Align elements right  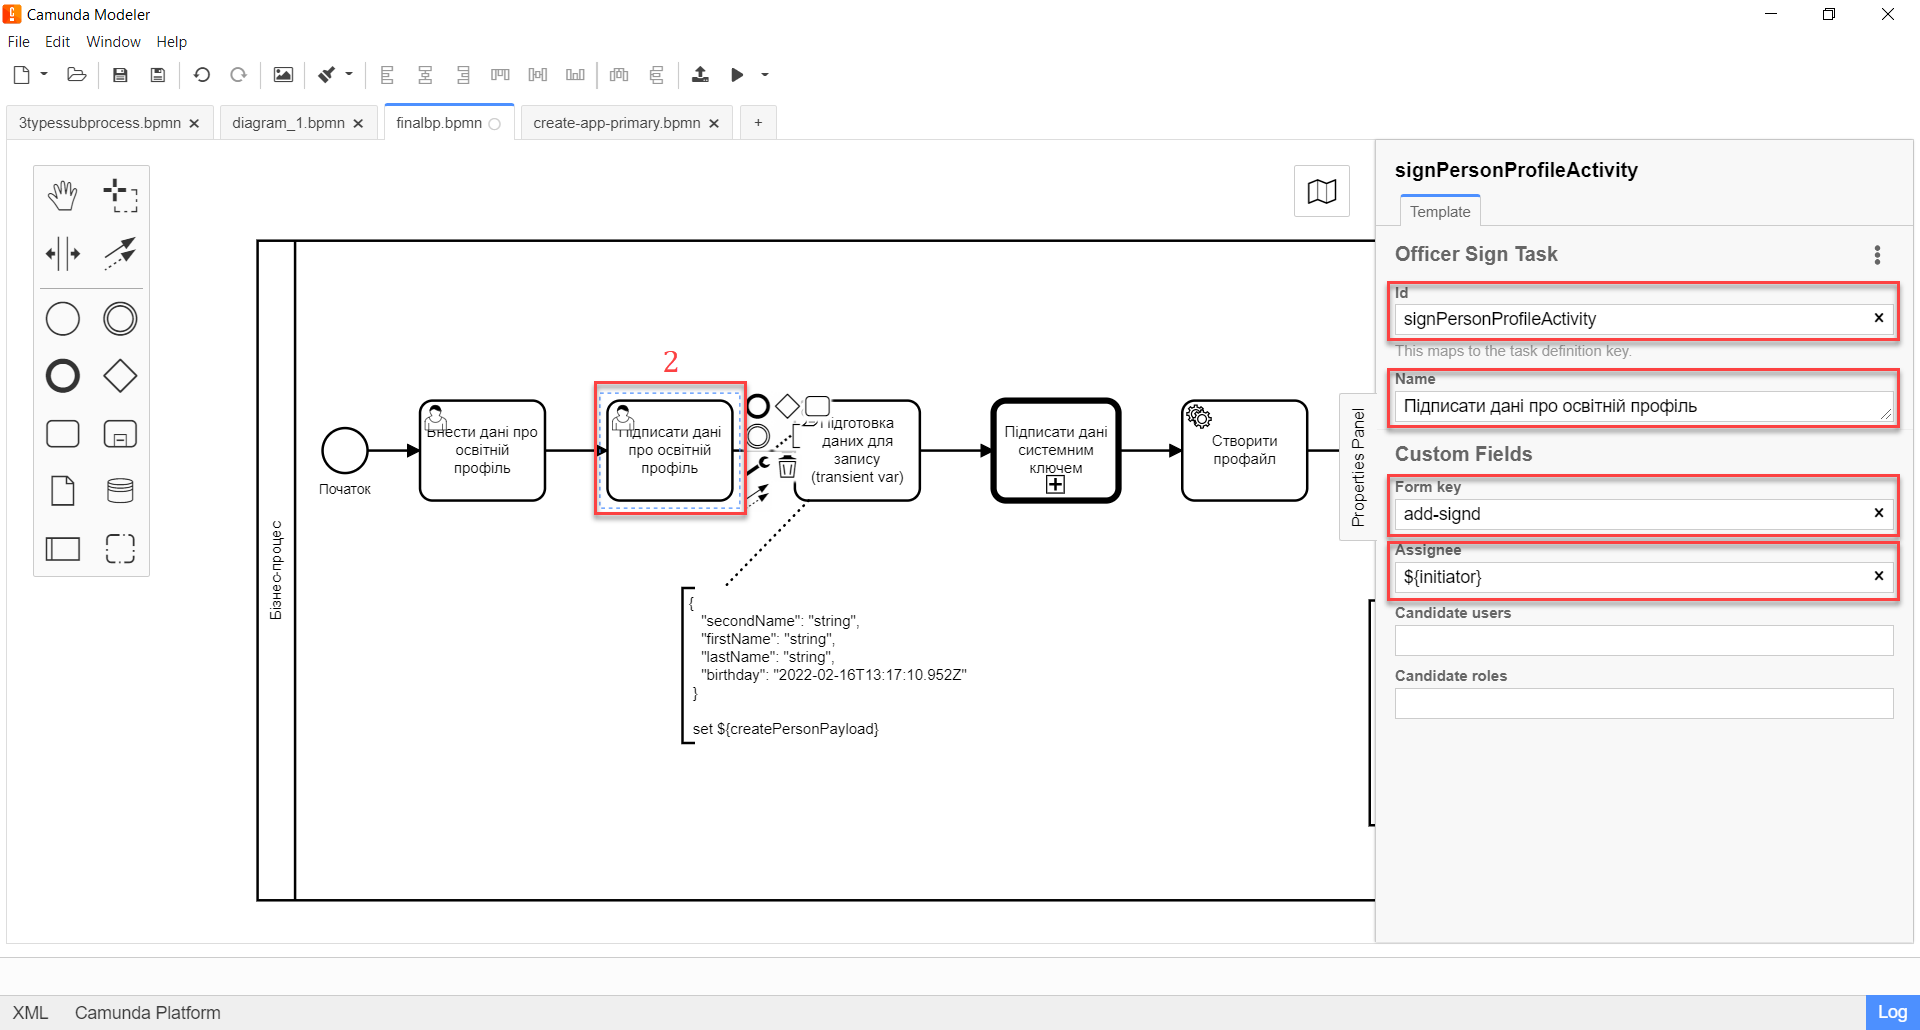462,75
